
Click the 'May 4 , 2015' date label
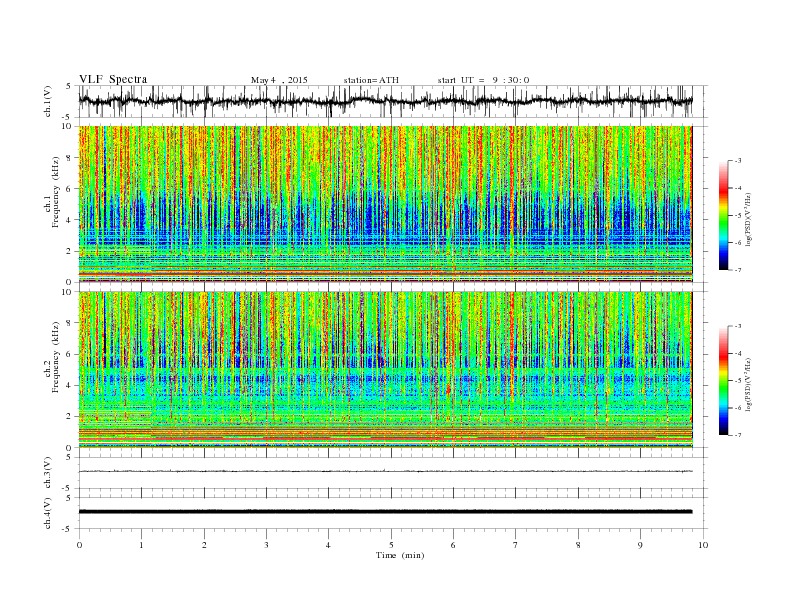click(x=279, y=80)
